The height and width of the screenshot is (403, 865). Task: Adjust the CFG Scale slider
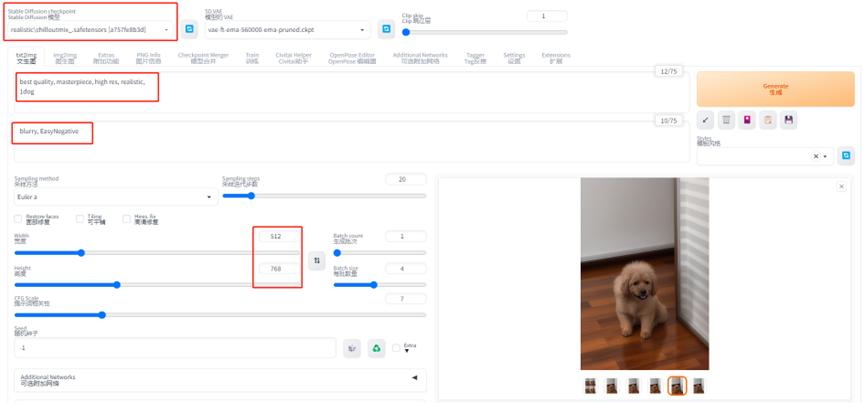coord(220,315)
